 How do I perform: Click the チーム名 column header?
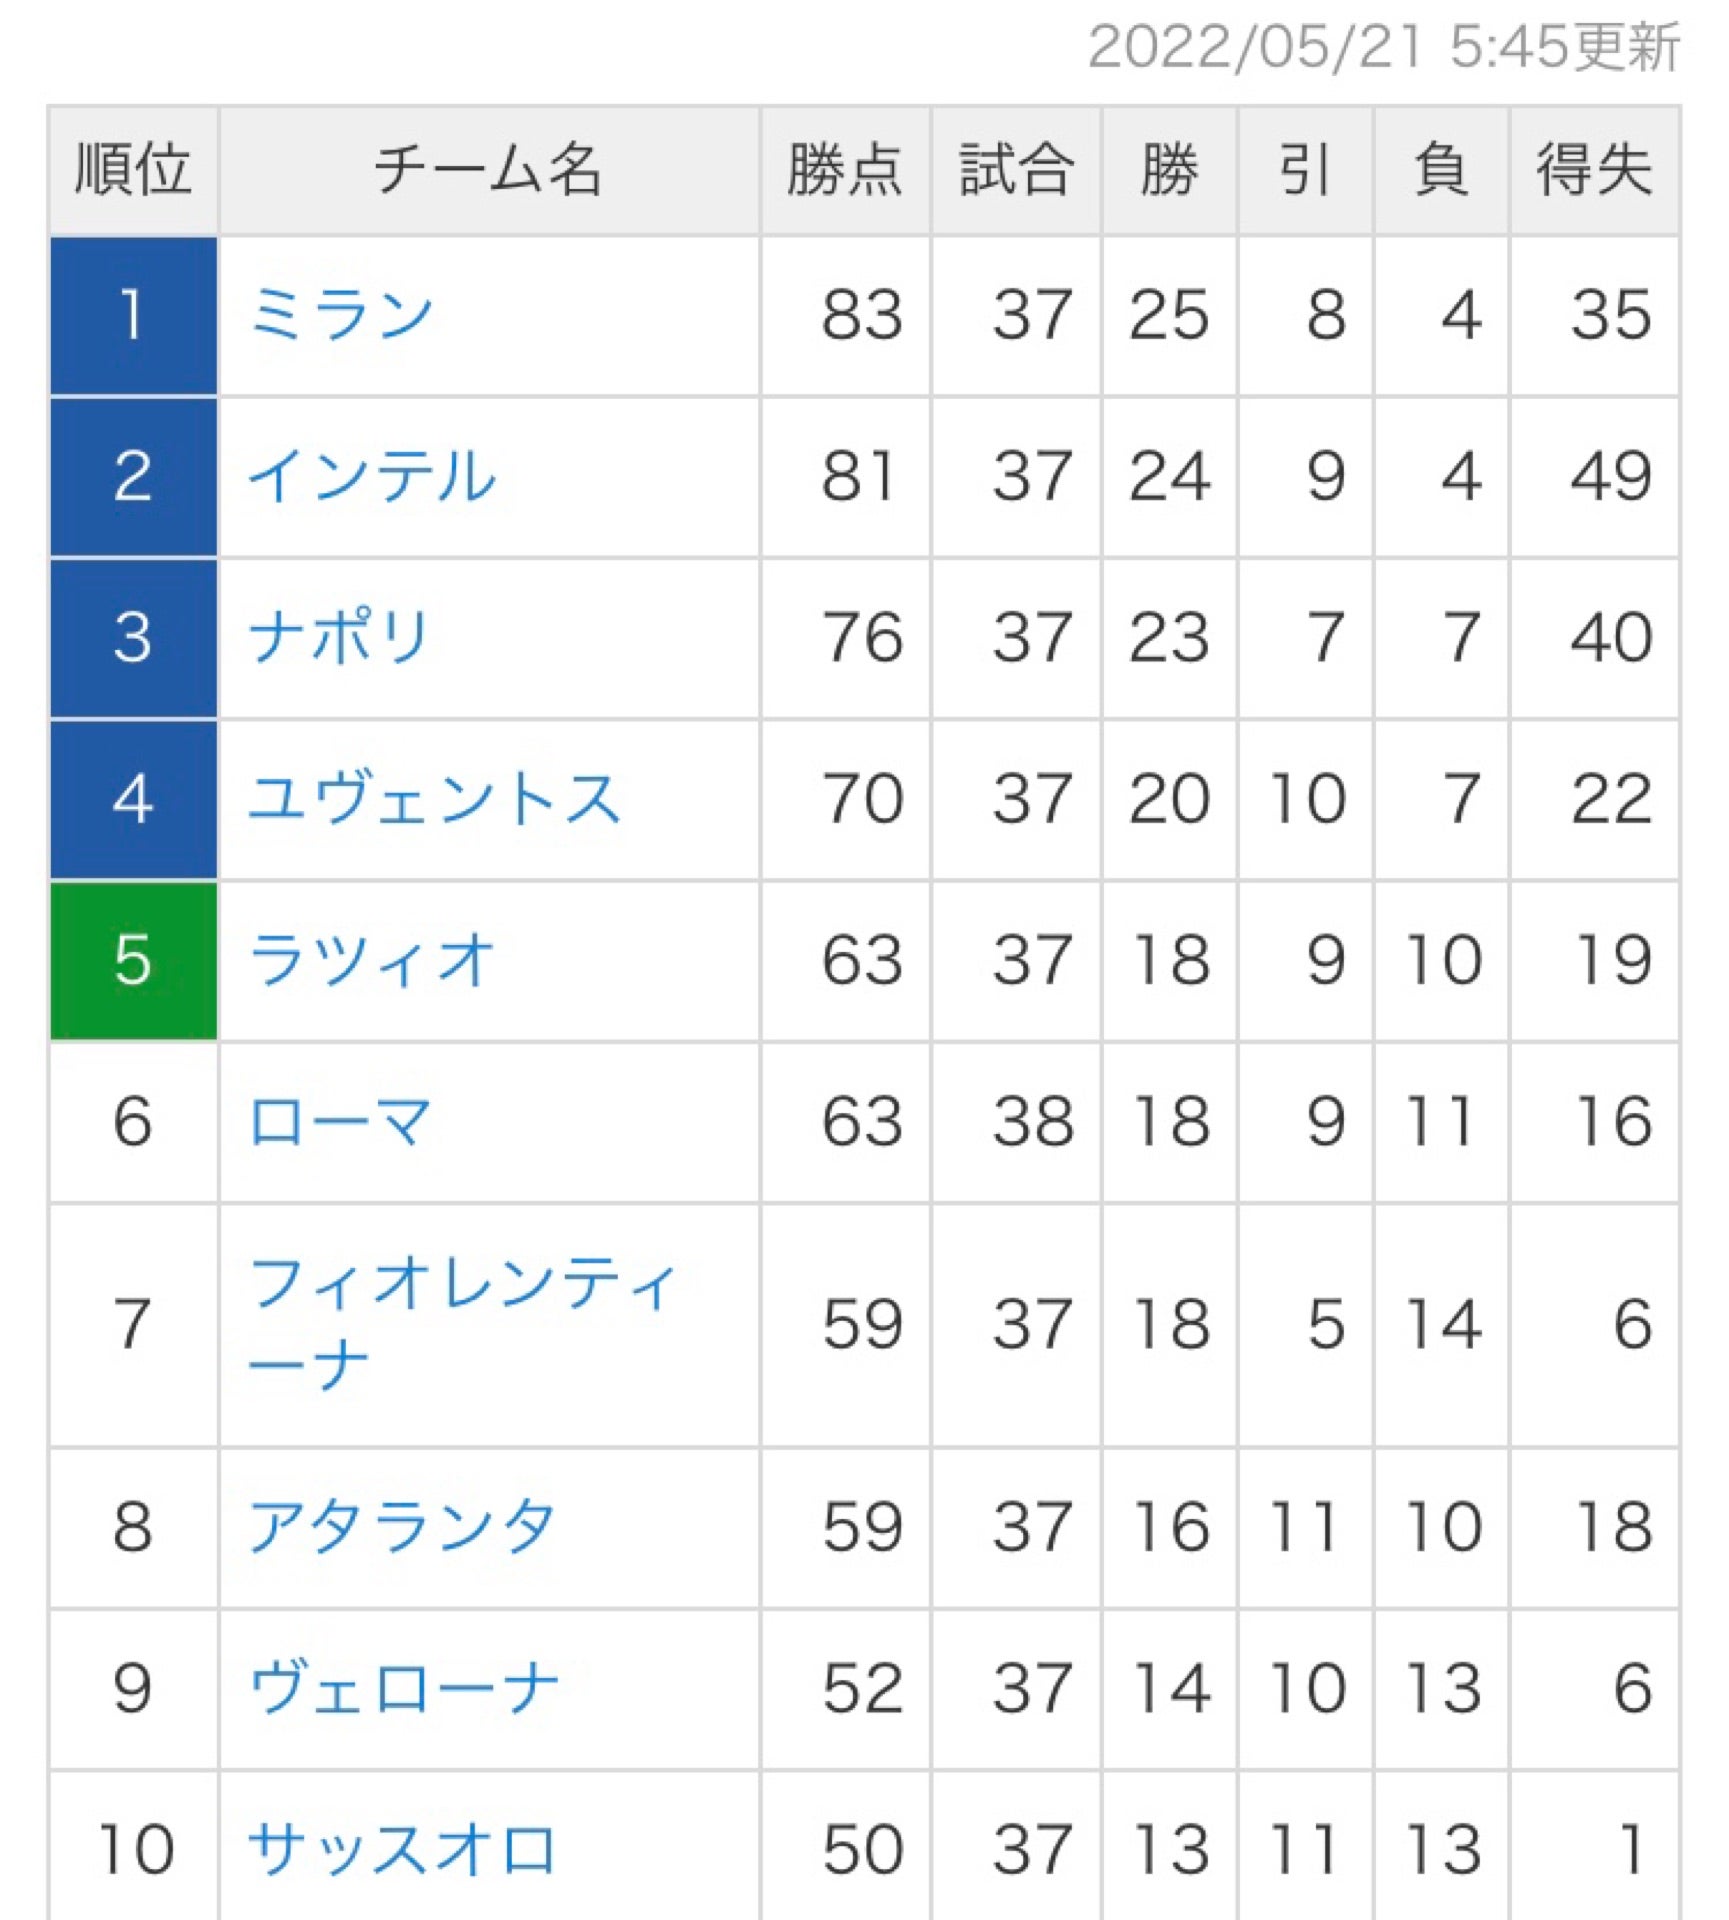pos(488,170)
